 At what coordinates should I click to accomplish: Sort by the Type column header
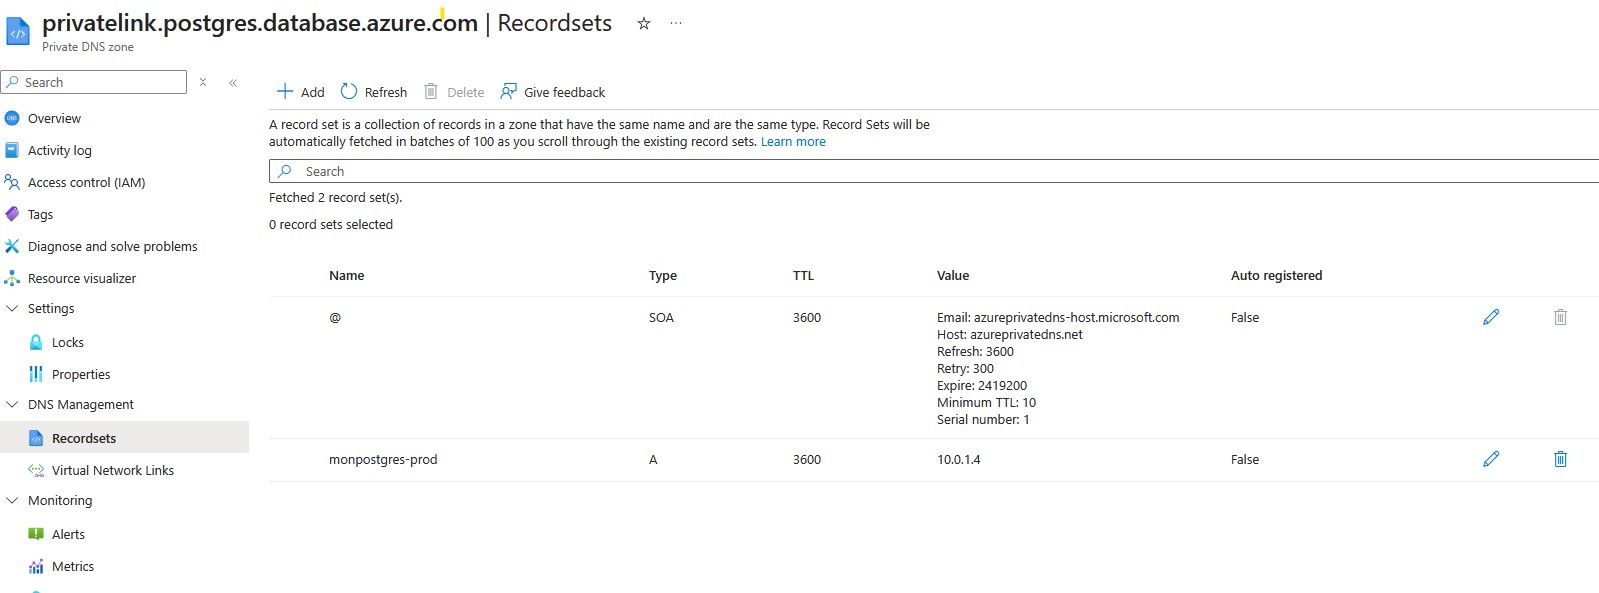point(663,275)
